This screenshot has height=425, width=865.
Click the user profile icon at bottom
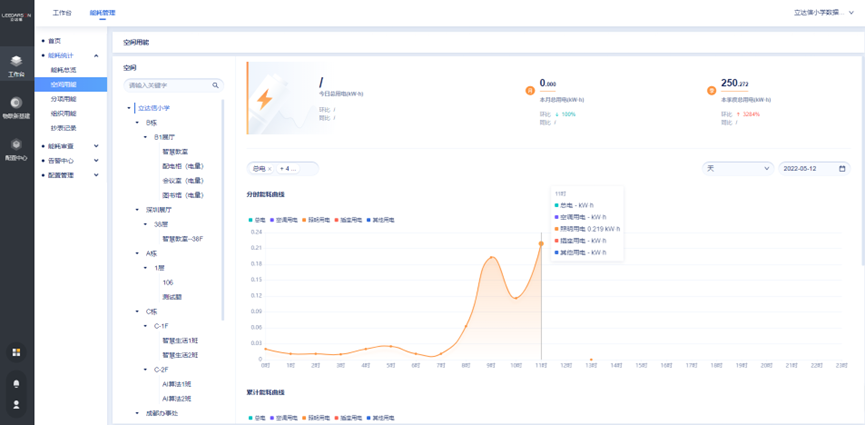[16, 404]
